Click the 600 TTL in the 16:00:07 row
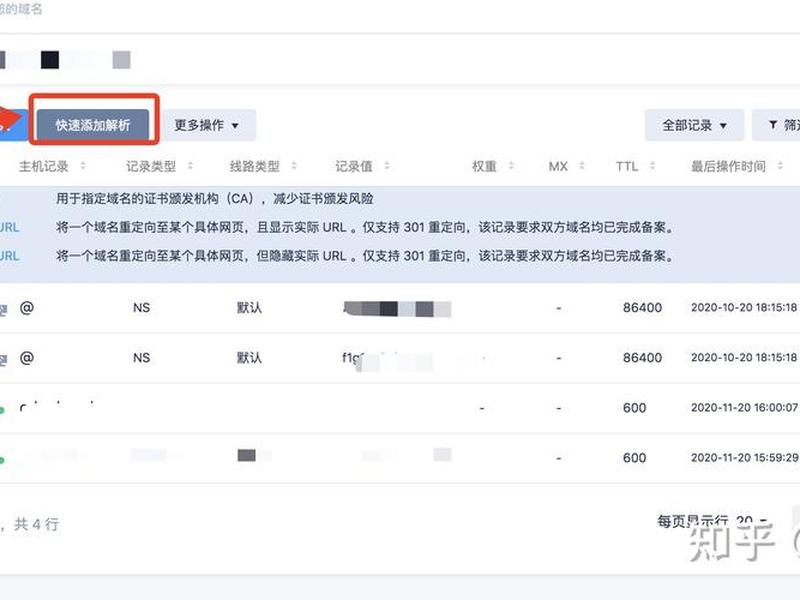This screenshot has height=600, width=800. click(634, 408)
